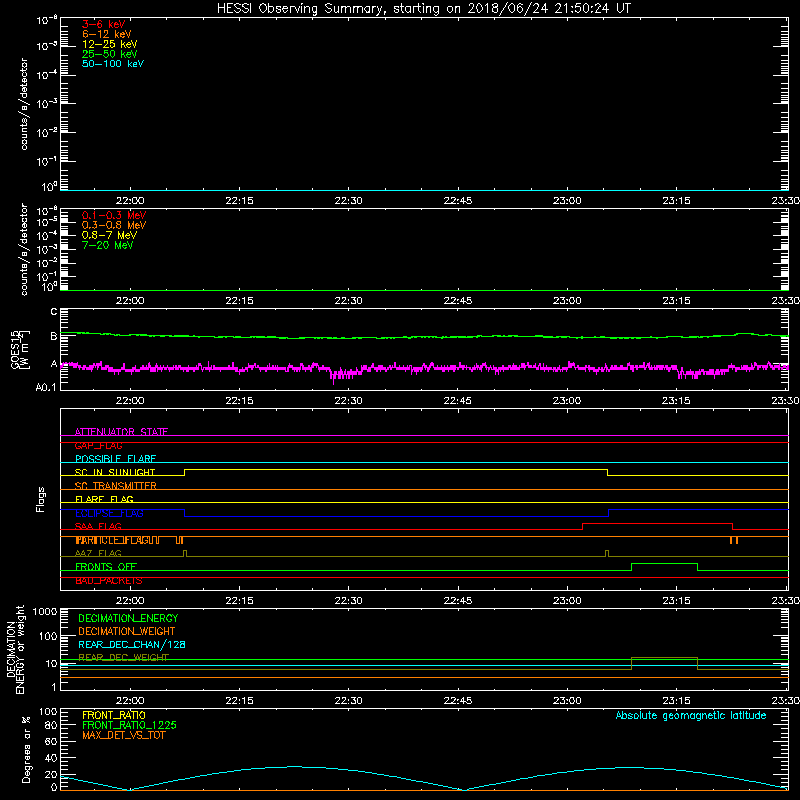The image size is (800, 800).
Task: Click the raised green FRONTS_OFF step segment
Action: [664, 564]
